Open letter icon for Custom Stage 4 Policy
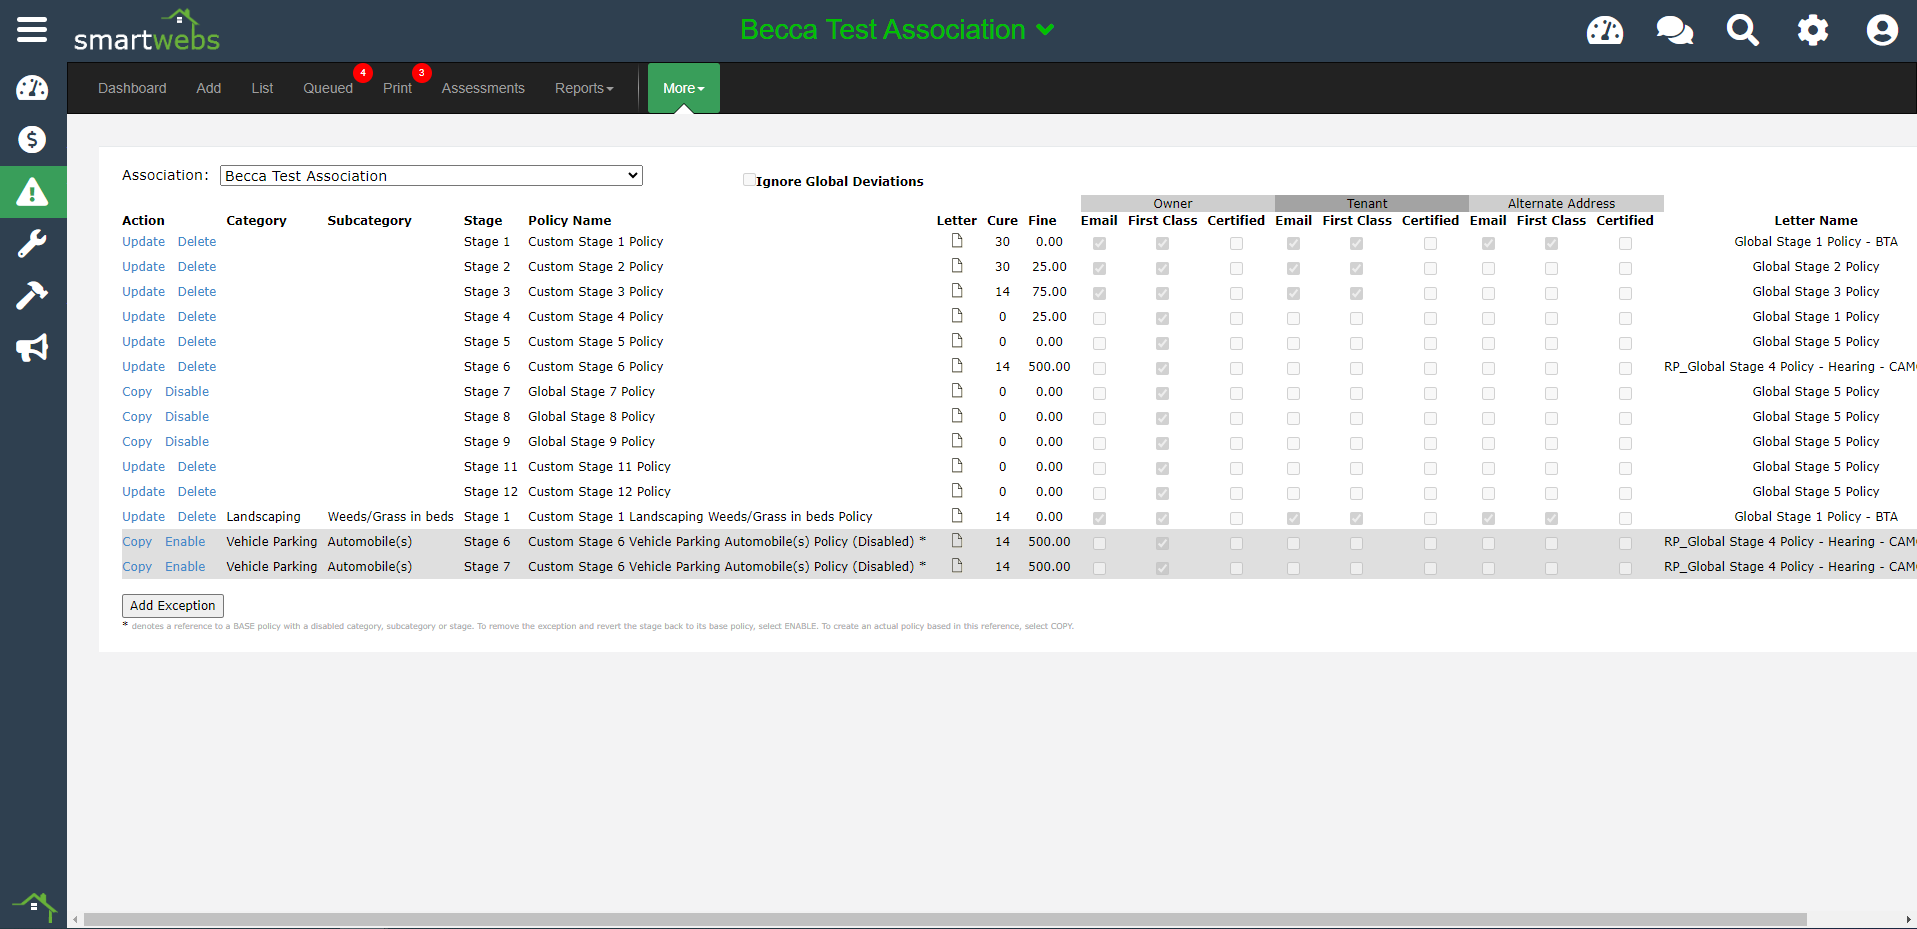Screen dimensions: 1917x929 pyautogui.click(x=957, y=316)
